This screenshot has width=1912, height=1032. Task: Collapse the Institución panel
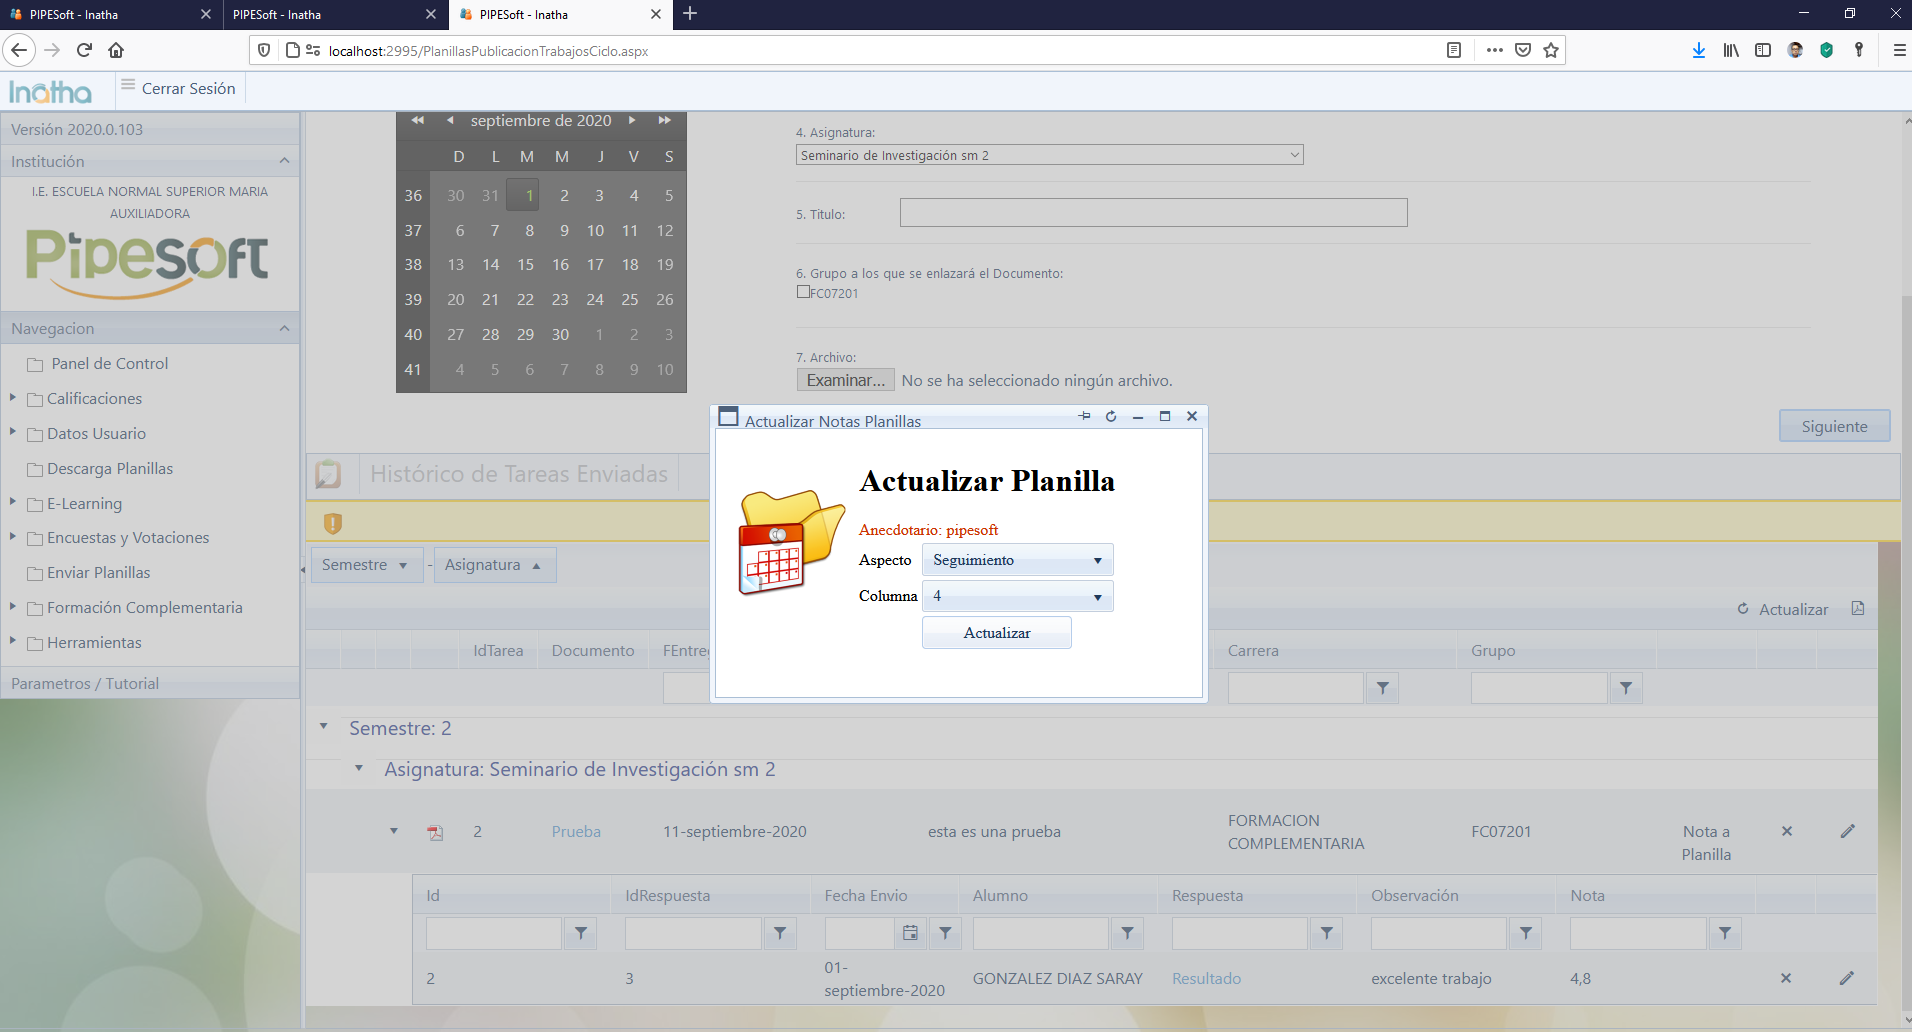pyautogui.click(x=284, y=161)
